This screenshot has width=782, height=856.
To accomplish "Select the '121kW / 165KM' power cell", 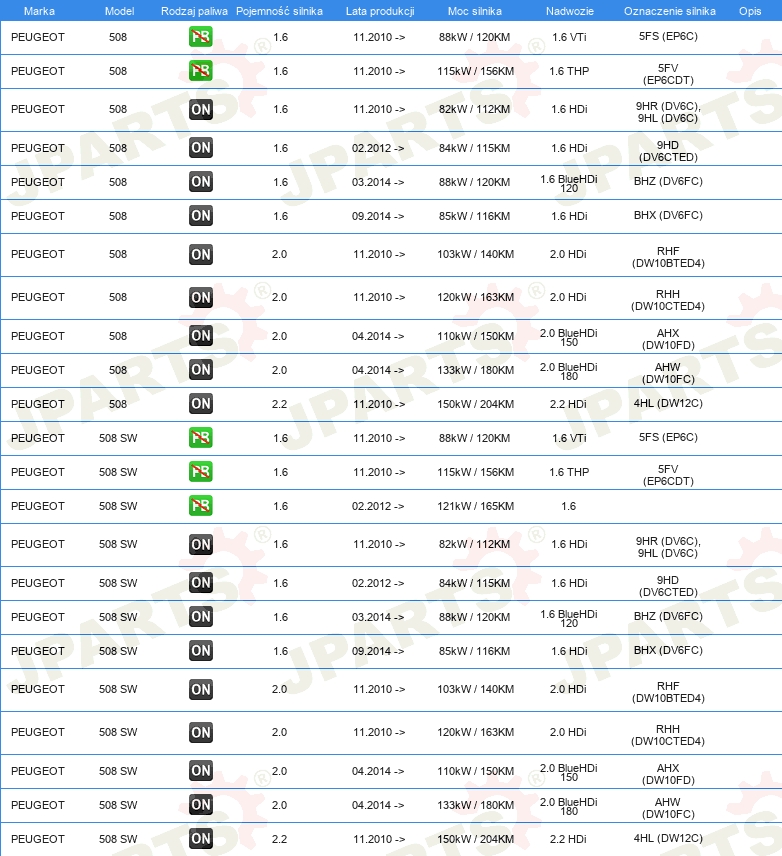I will [x=475, y=506].
